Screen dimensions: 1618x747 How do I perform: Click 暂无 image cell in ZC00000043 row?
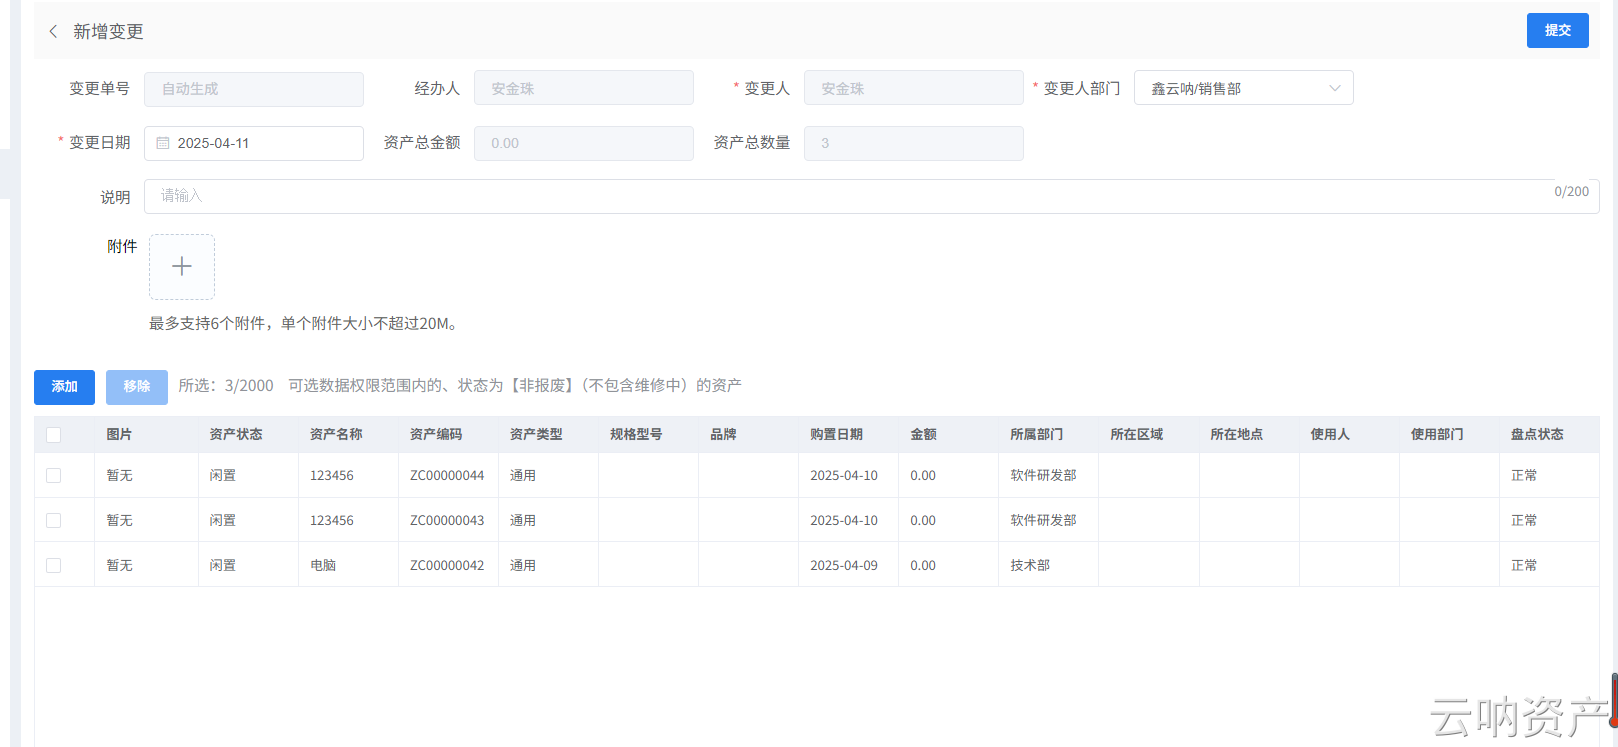click(x=119, y=521)
